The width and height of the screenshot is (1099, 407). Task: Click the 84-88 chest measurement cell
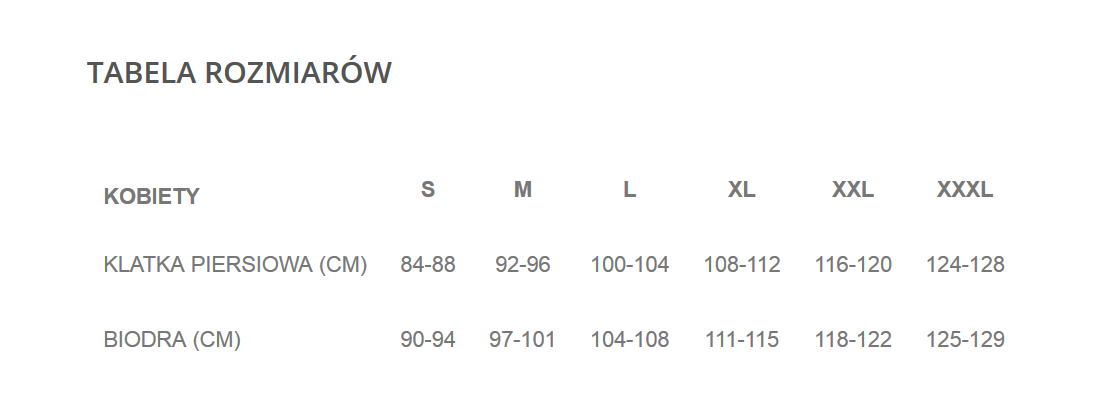coord(428,265)
